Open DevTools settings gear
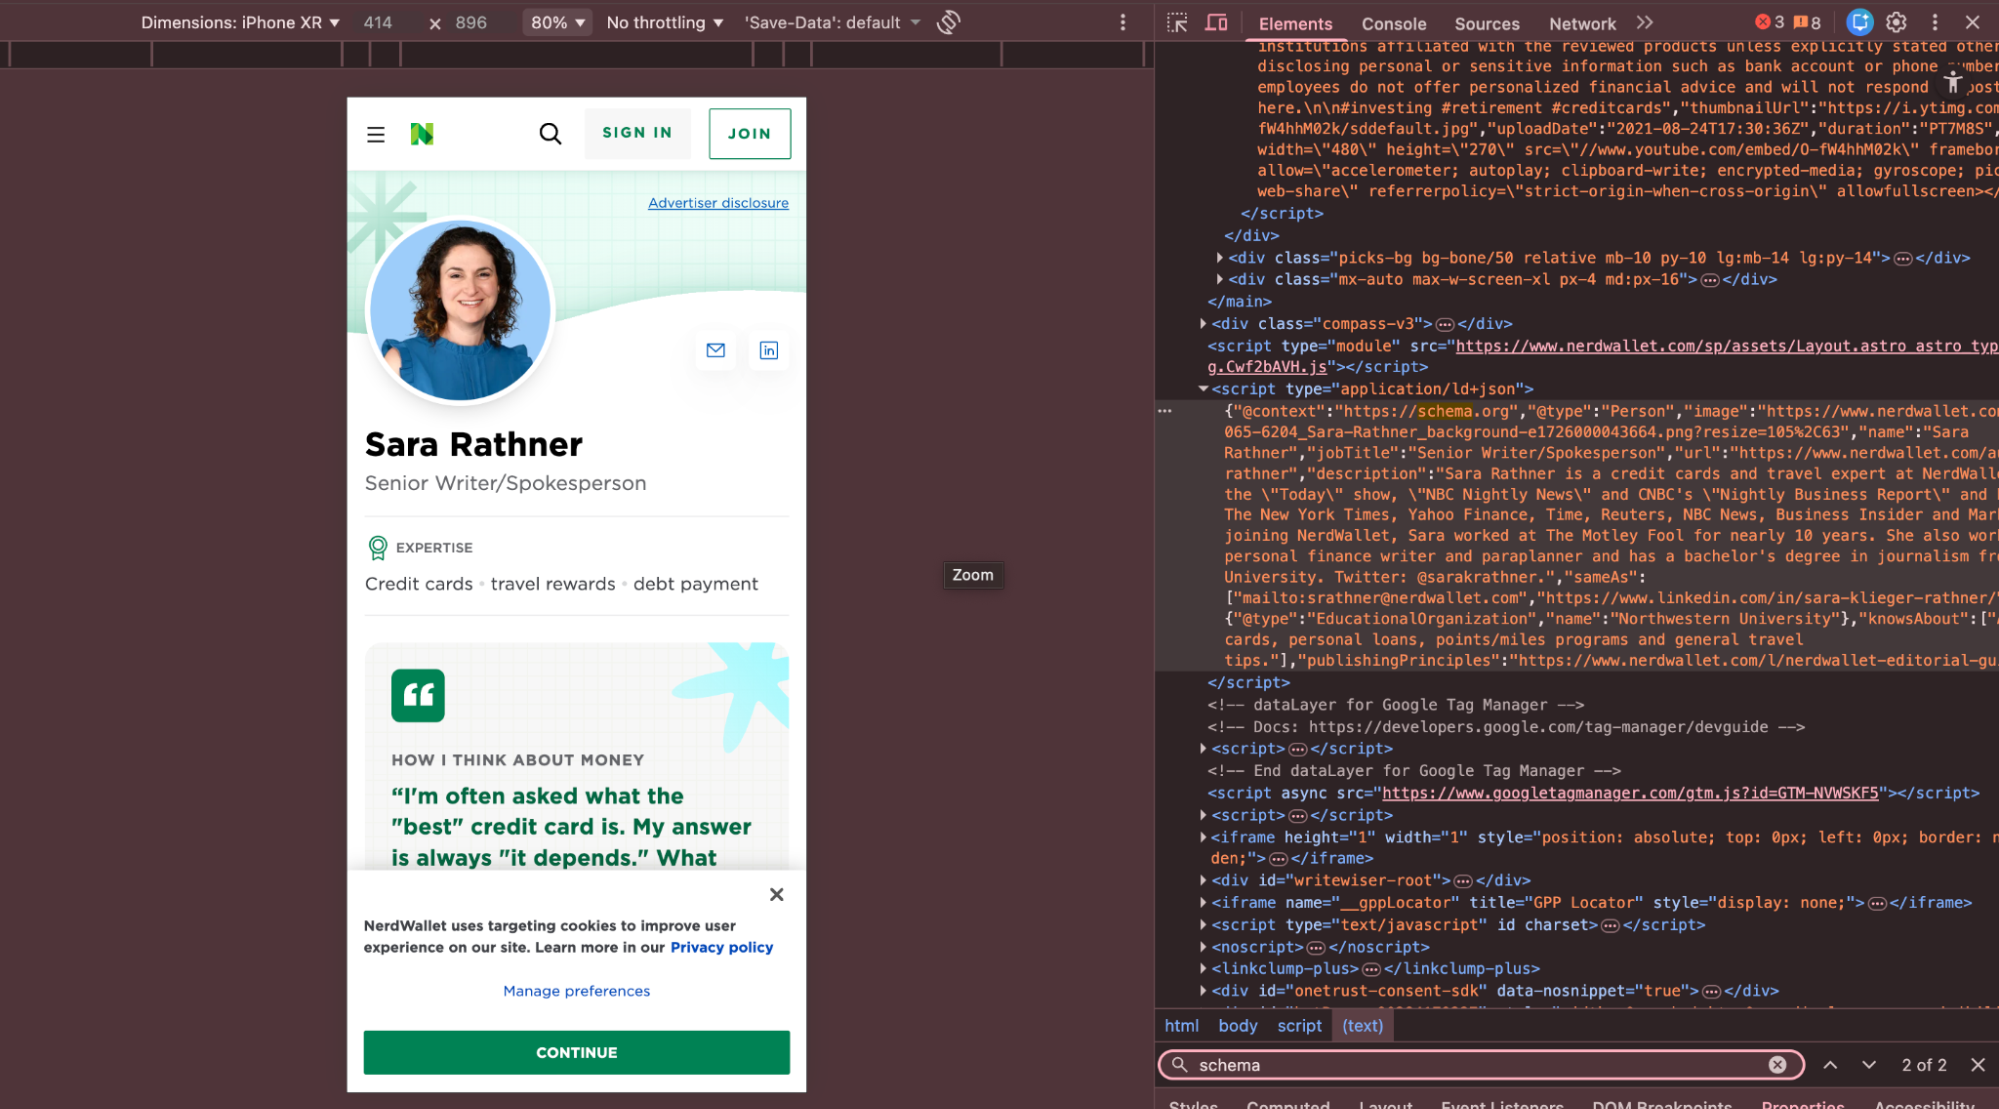 [x=1896, y=22]
